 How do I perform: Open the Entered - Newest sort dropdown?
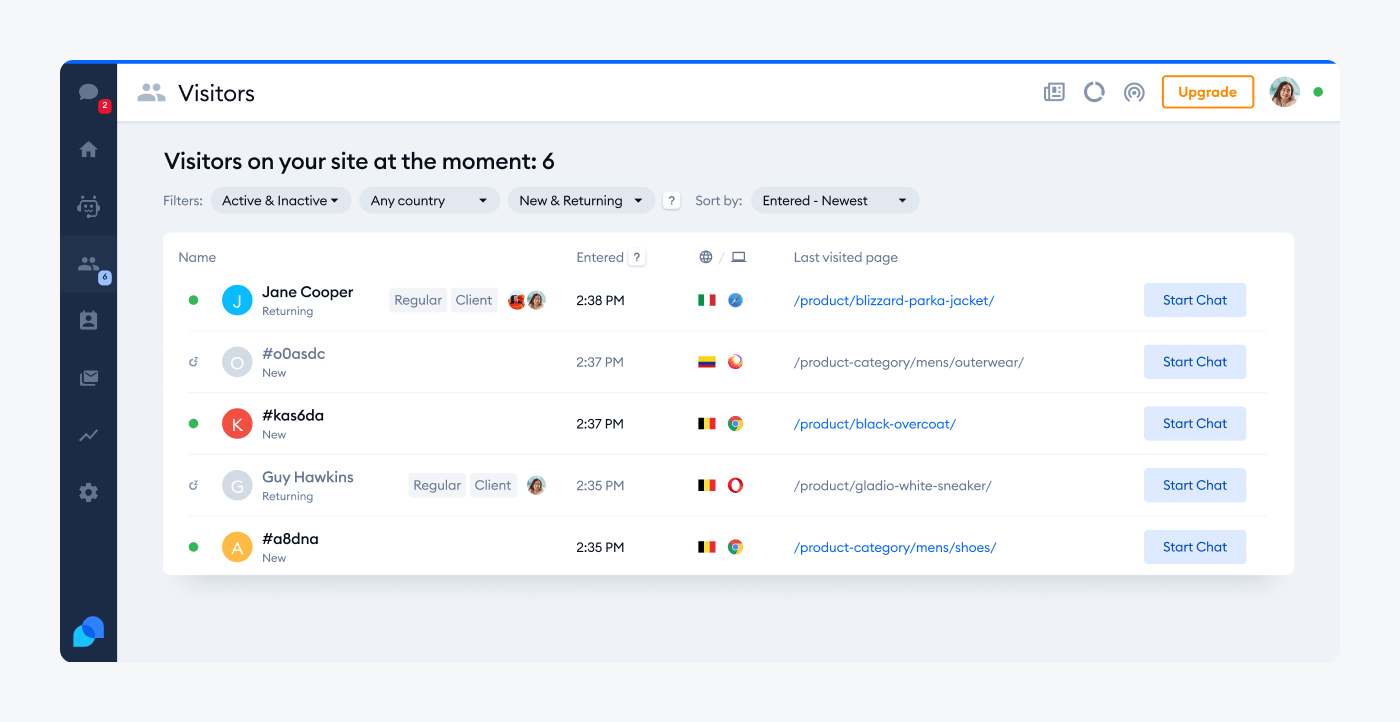pos(834,200)
